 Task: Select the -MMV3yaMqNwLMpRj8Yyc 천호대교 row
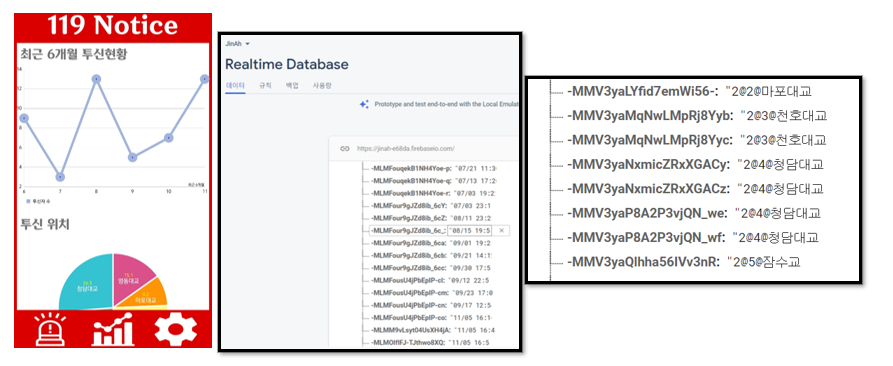click(x=697, y=139)
